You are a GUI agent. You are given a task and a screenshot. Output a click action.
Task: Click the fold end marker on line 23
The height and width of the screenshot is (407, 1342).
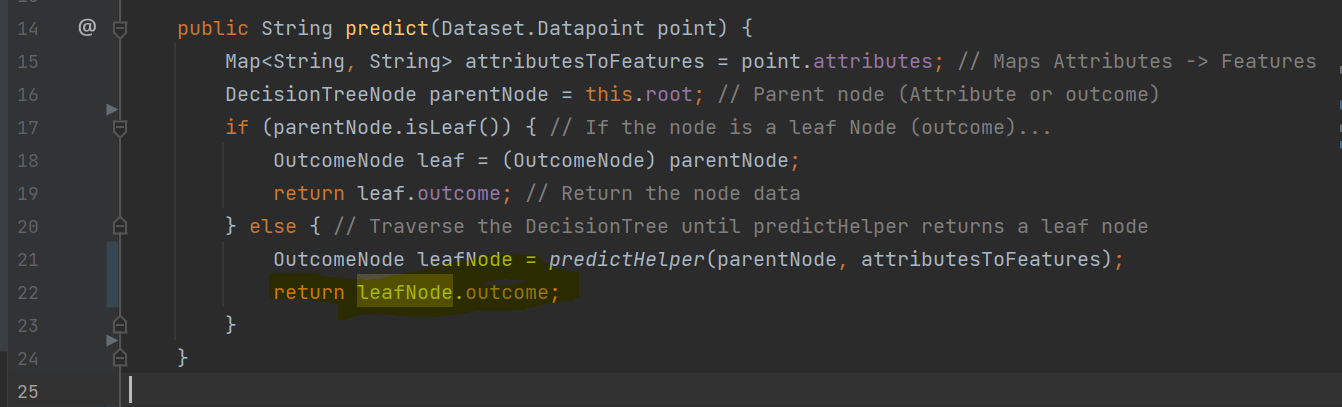click(x=120, y=325)
